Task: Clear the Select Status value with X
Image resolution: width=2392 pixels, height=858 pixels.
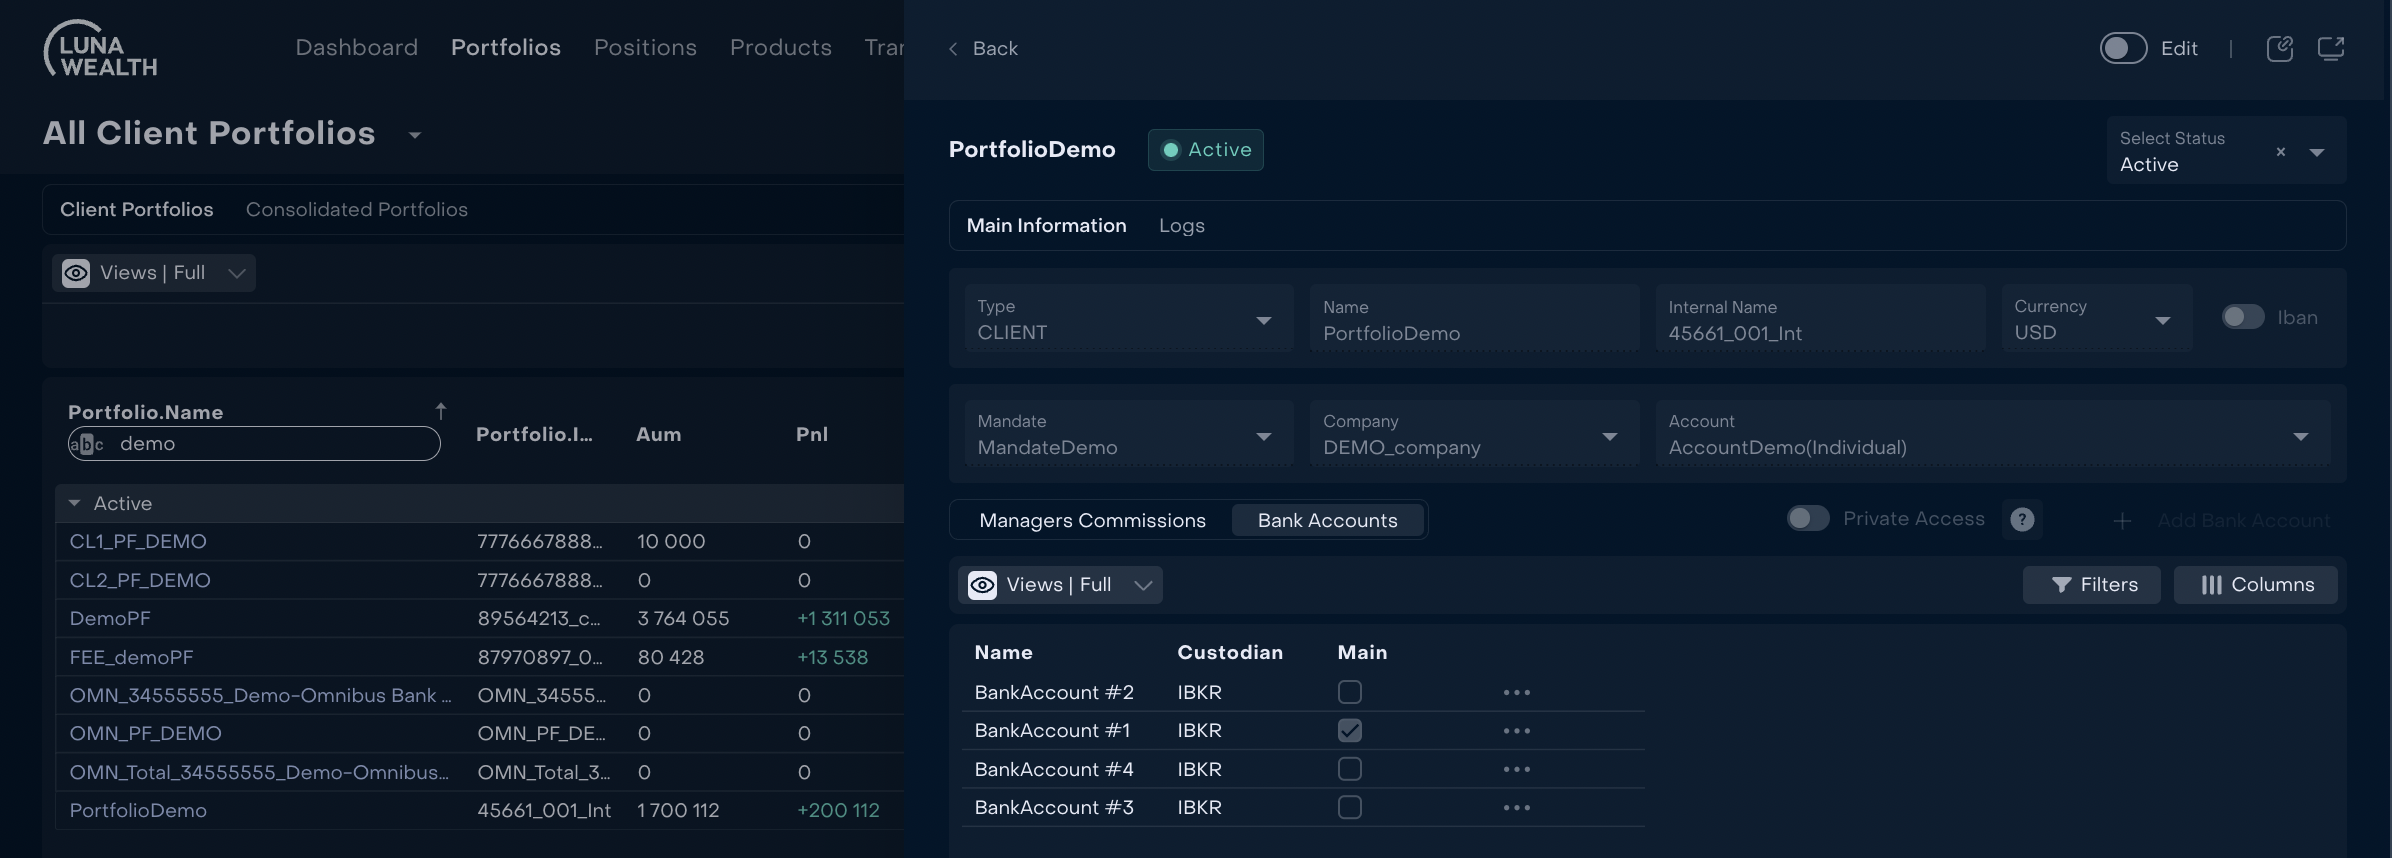Action: (x=2280, y=152)
